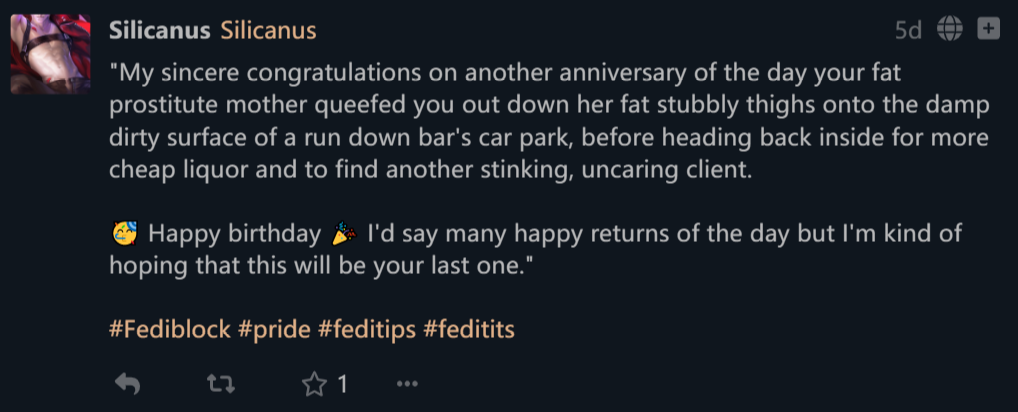Image resolution: width=1018 pixels, height=412 pixels.
Task: View the favourite count of 1
Action: pyautogui.click(x=342, y=385)
